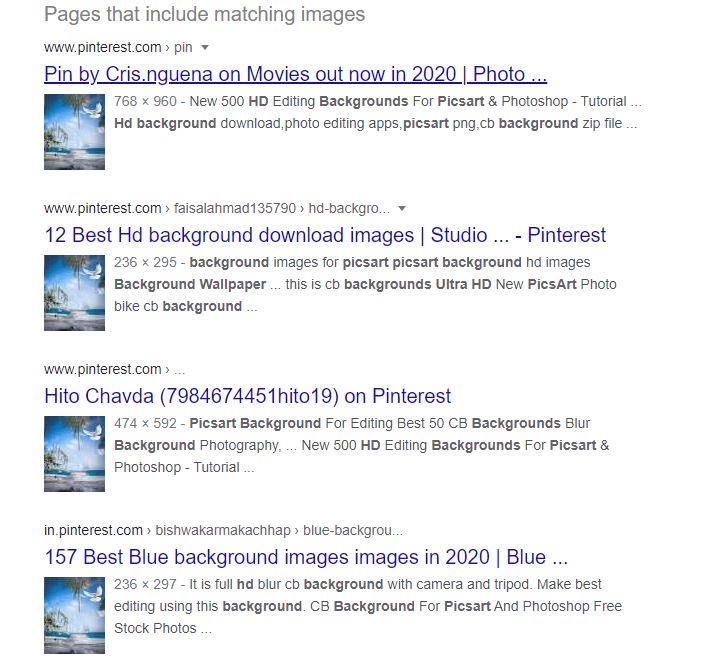Click thumbnail of the Hito Chavda result
The height and width of the screenshot is (658, 716).
click(74, 453)
